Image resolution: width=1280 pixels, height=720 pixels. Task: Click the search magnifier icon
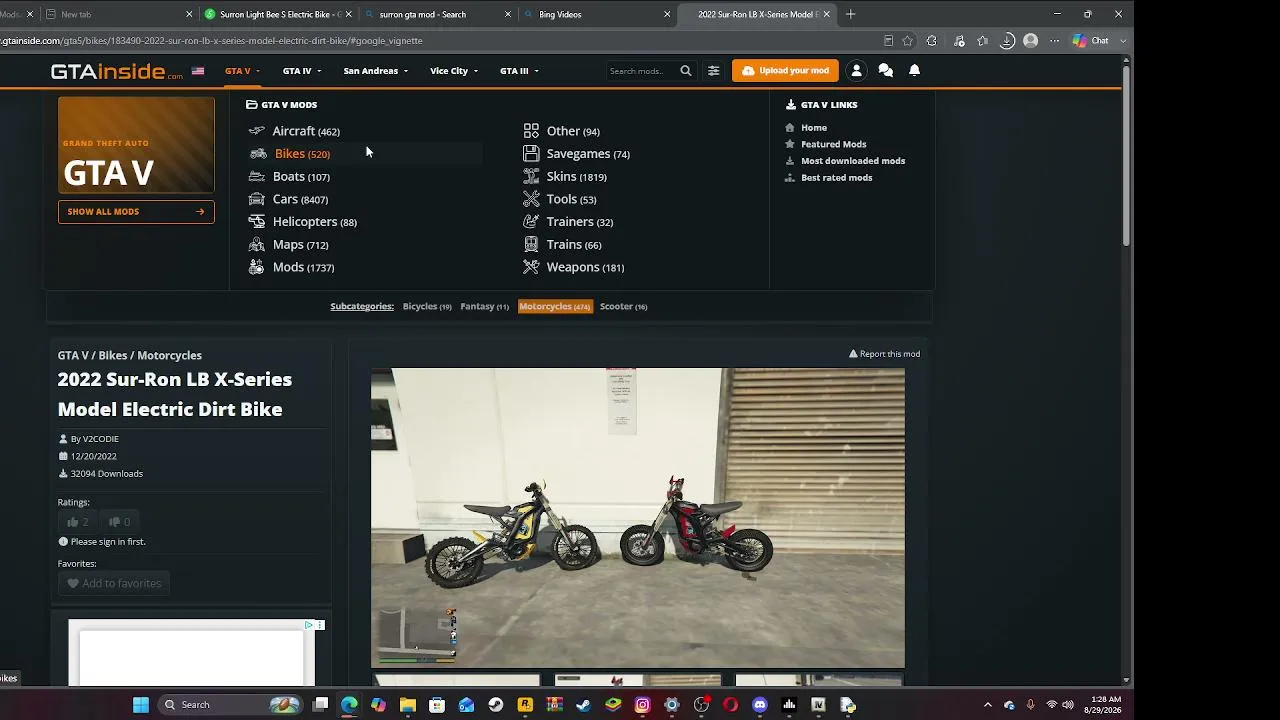(686, 71)
